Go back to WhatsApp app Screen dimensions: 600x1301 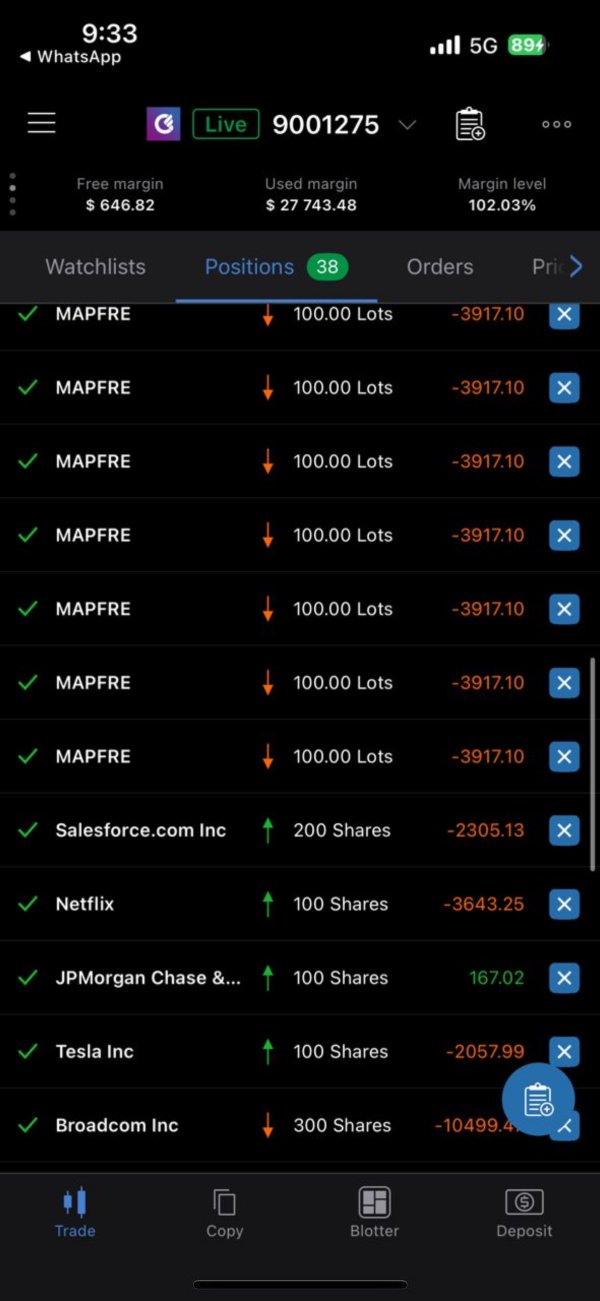(70, 57)
